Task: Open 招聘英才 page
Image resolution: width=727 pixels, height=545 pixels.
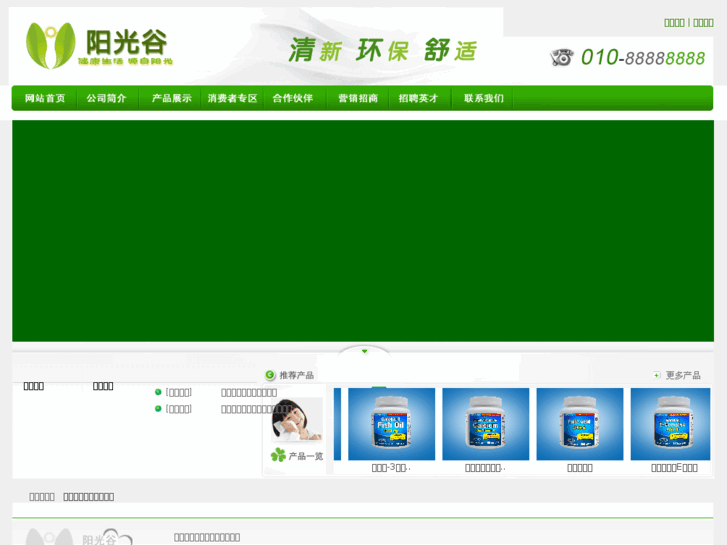Action: tap(418, 98)
